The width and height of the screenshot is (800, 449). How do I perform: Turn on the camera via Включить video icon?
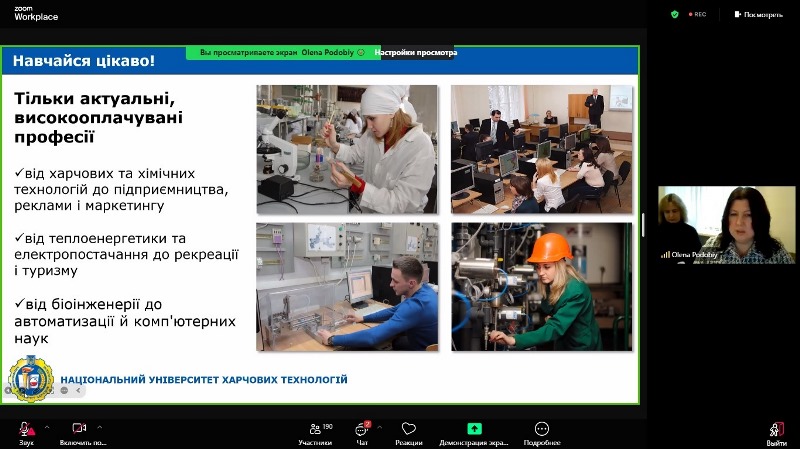tap(80, 429)
